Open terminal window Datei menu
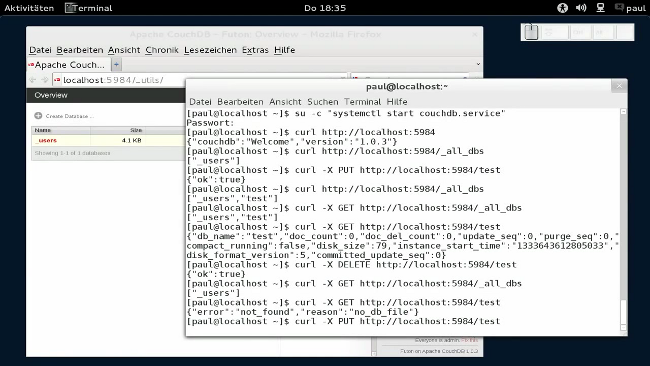The width and height of the screenshot is (650, 366). point(200,102)
